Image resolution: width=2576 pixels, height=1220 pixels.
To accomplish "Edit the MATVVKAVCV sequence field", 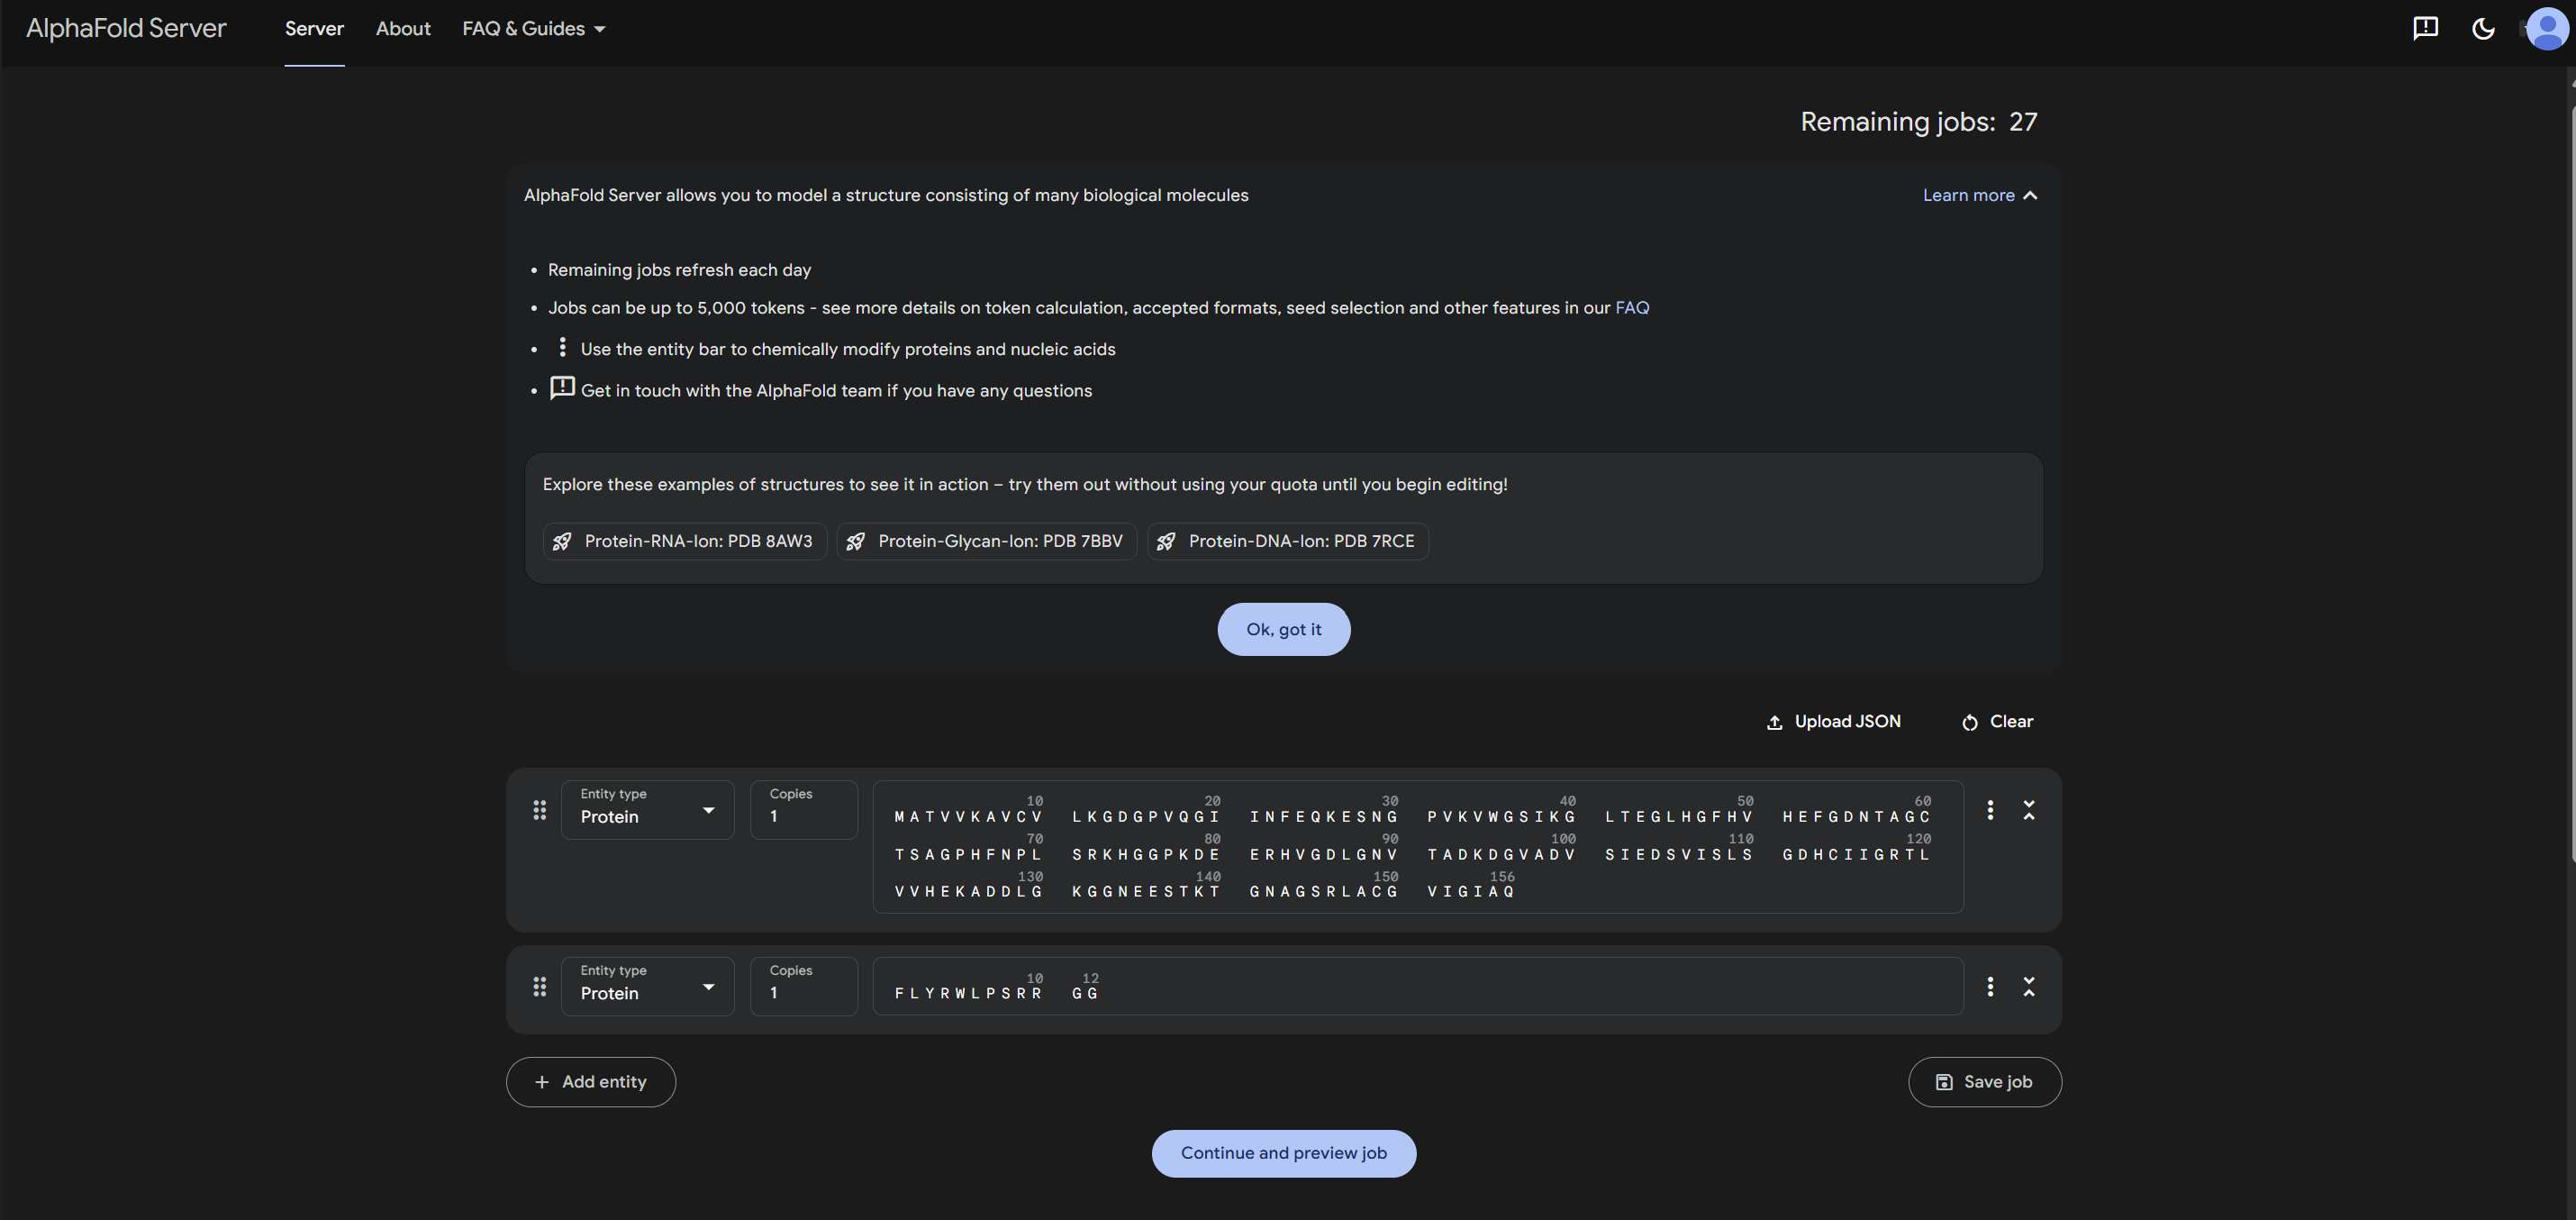I will point(1417,846).
